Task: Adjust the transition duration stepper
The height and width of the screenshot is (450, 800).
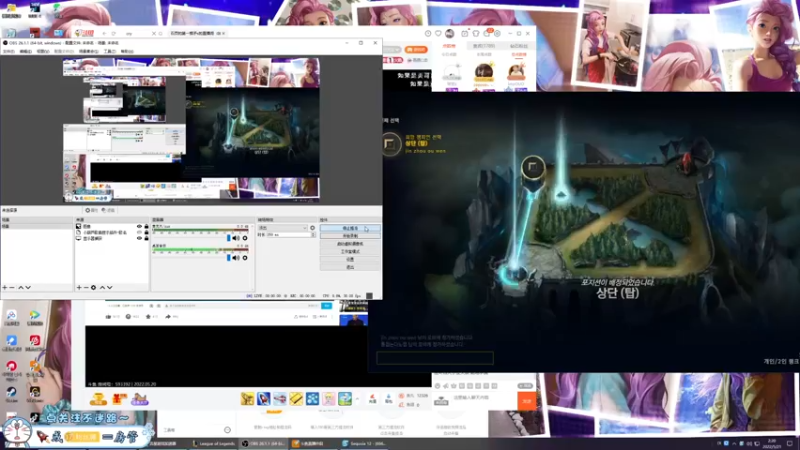Action: tap(313, 235)
